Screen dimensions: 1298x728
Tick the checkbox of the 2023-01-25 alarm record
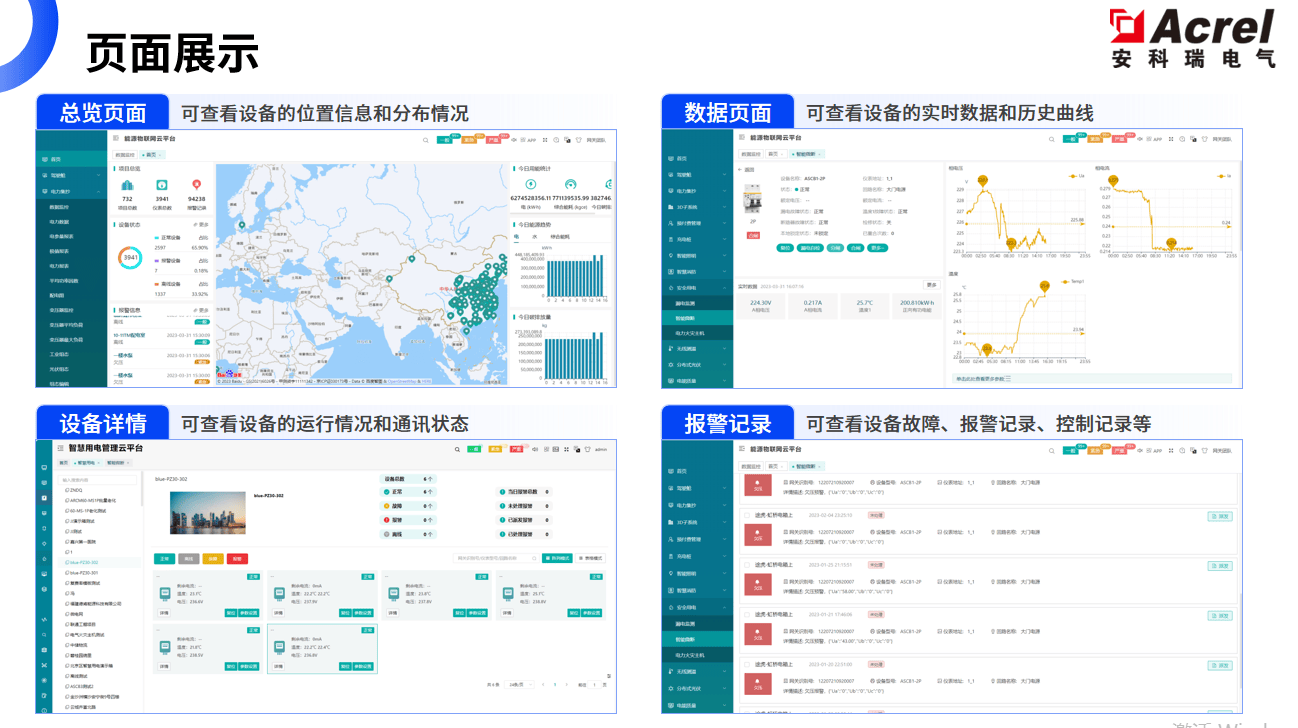tap(746, 564)
